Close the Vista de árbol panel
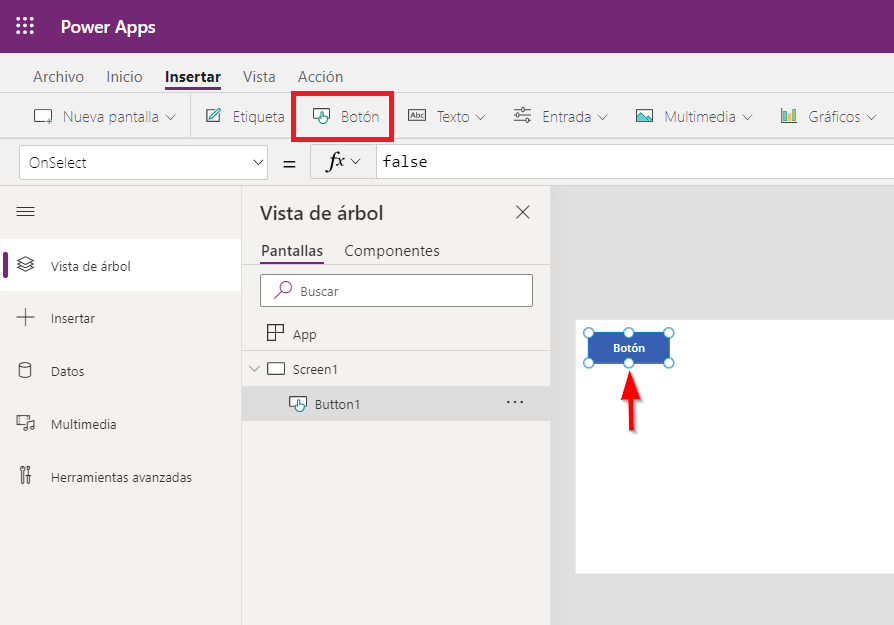The width and height of the screenshot is (894, 625). tap(522, 212)
